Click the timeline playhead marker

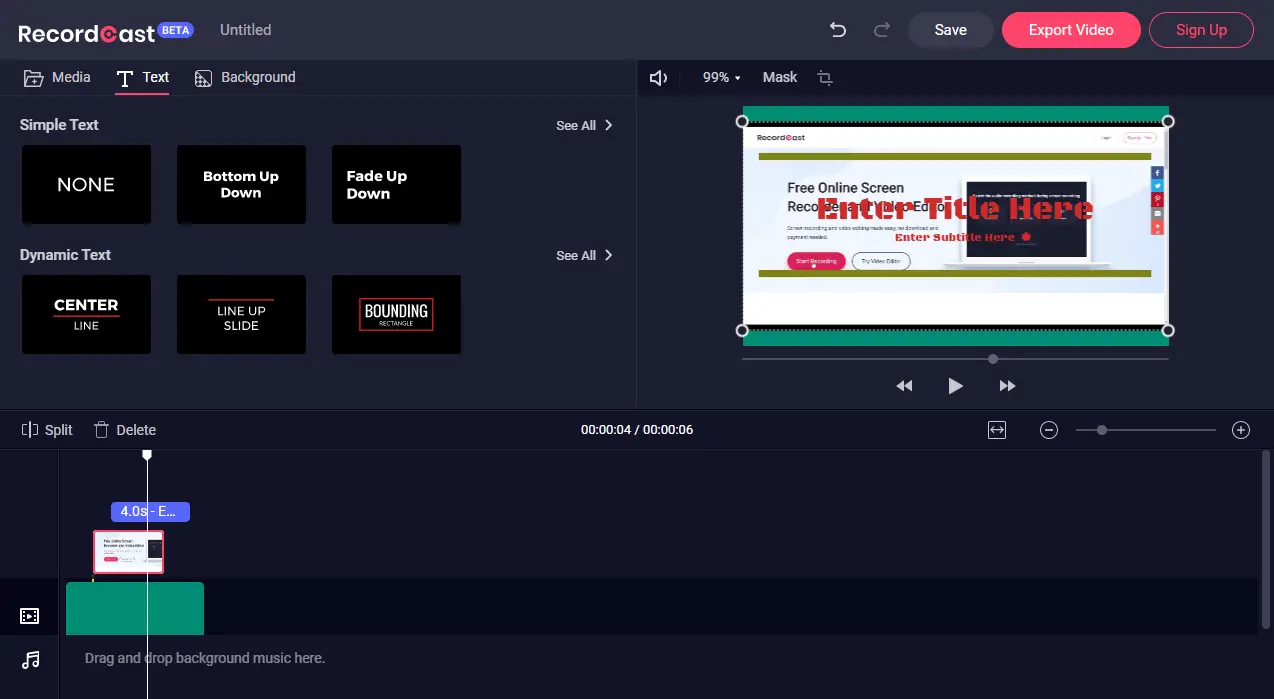pos(147,455)
